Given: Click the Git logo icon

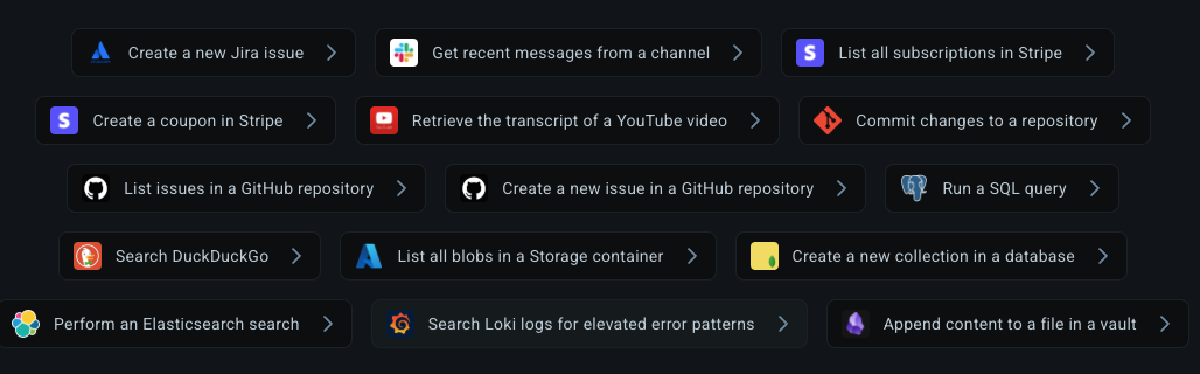Looking at the screenshot, I should coord(828,121).
